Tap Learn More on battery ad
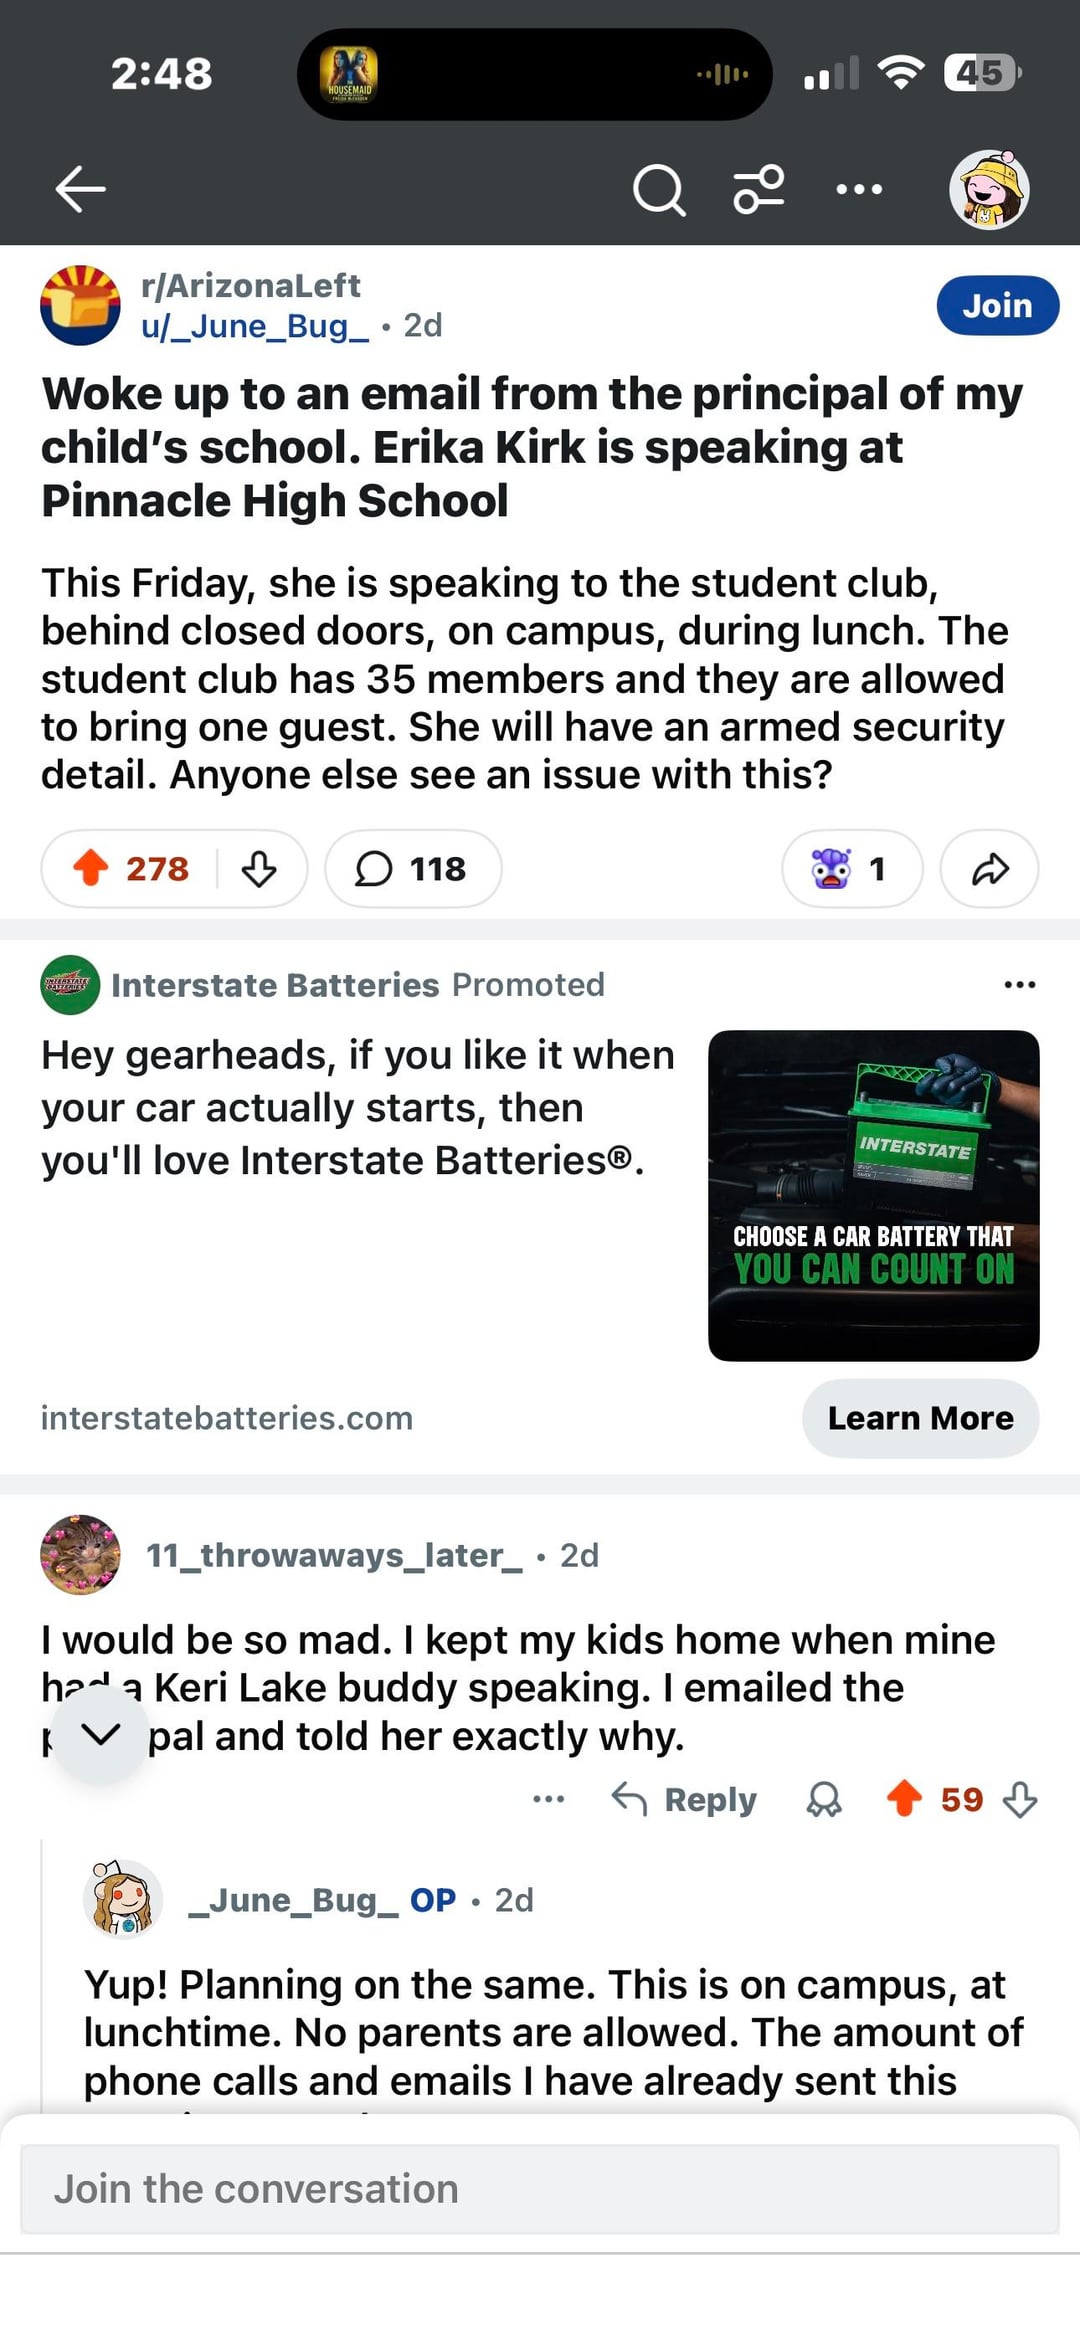 coord(920,1418)
